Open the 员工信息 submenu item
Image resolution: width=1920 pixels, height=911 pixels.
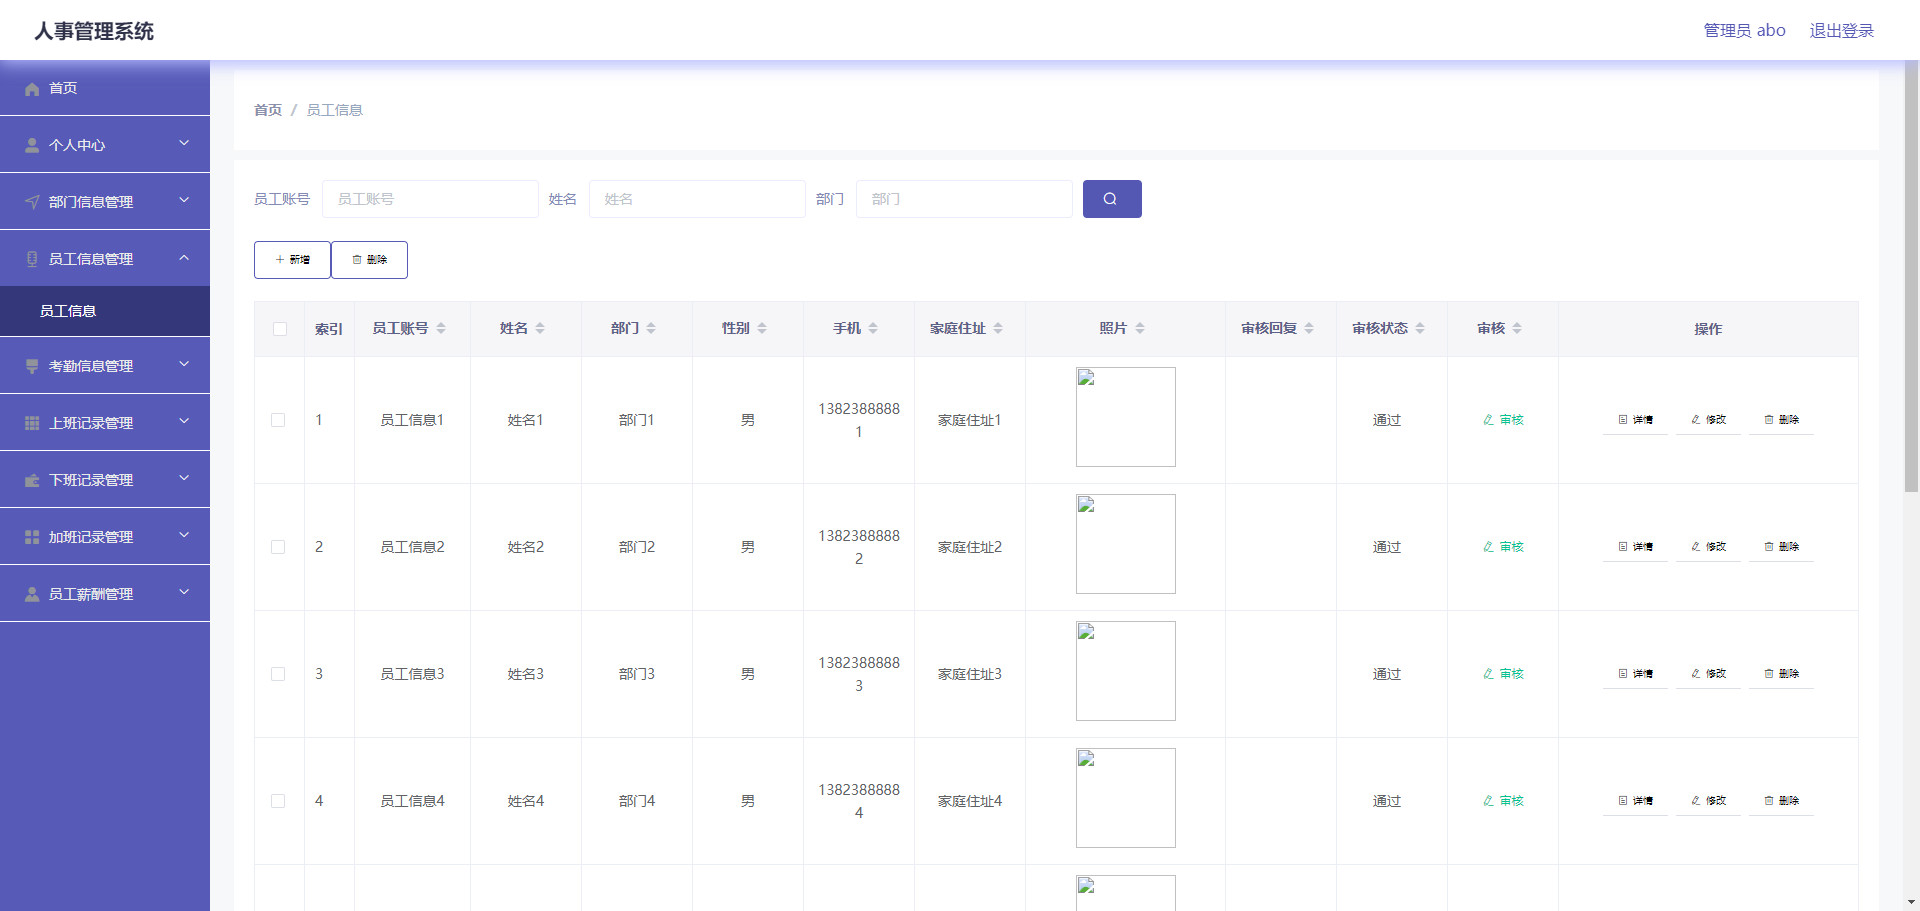(x=68, y=311)
